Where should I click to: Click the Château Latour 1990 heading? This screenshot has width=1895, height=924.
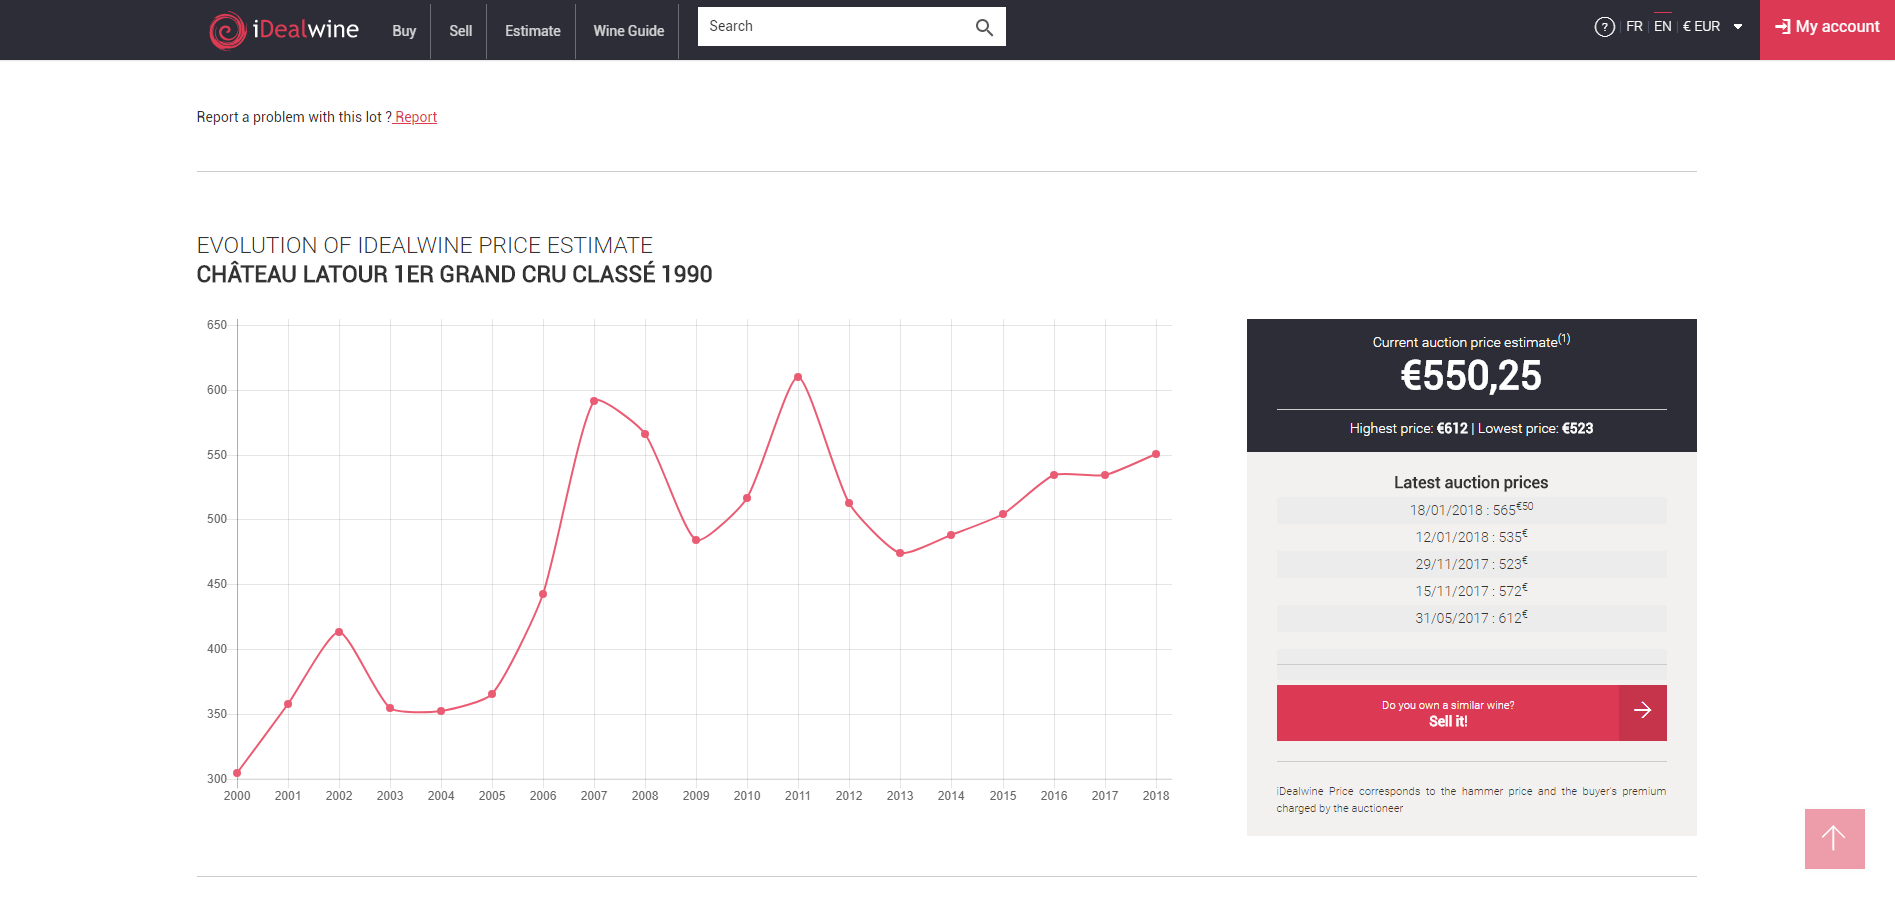(x=454, y=274)
